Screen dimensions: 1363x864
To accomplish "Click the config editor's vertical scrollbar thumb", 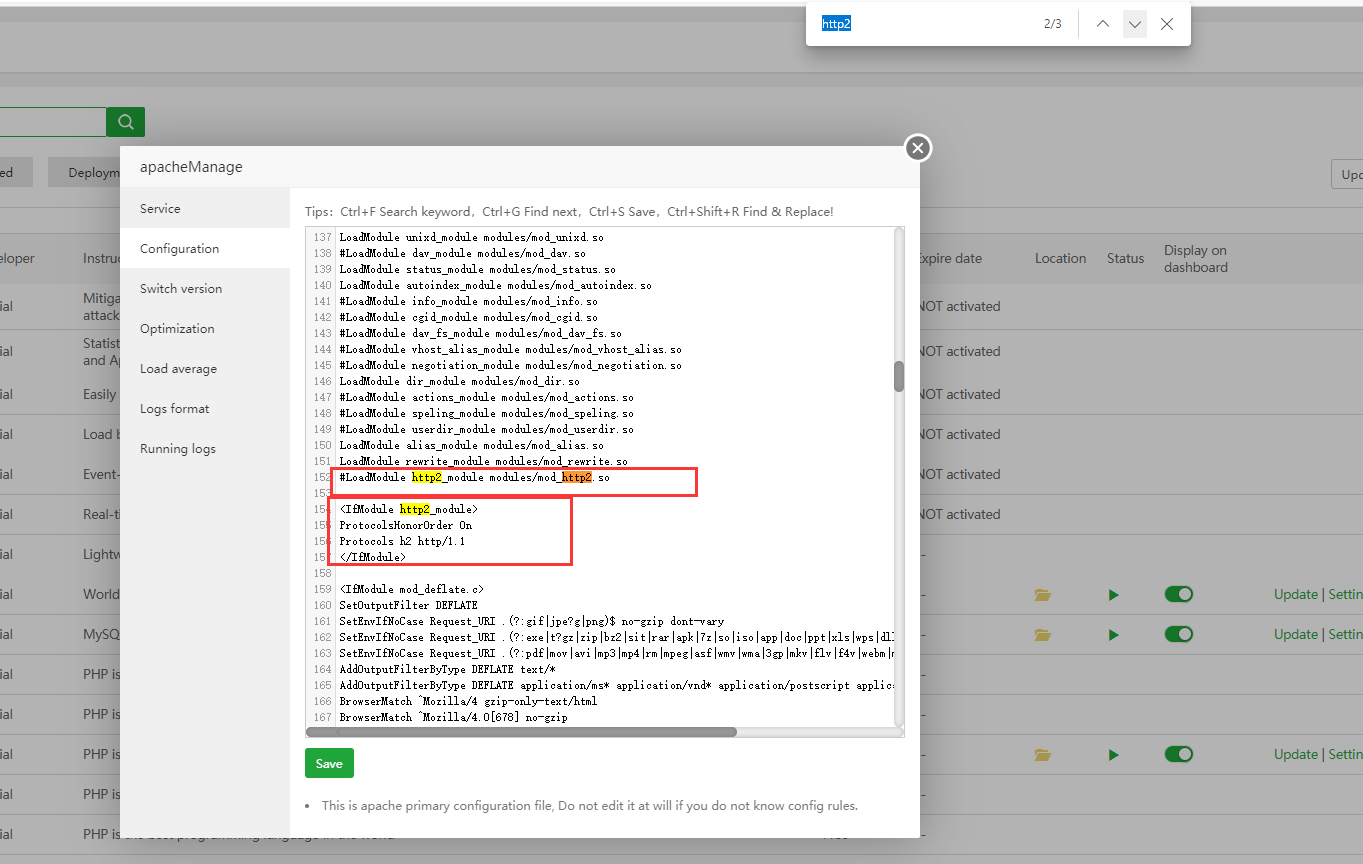I will 899,376.
